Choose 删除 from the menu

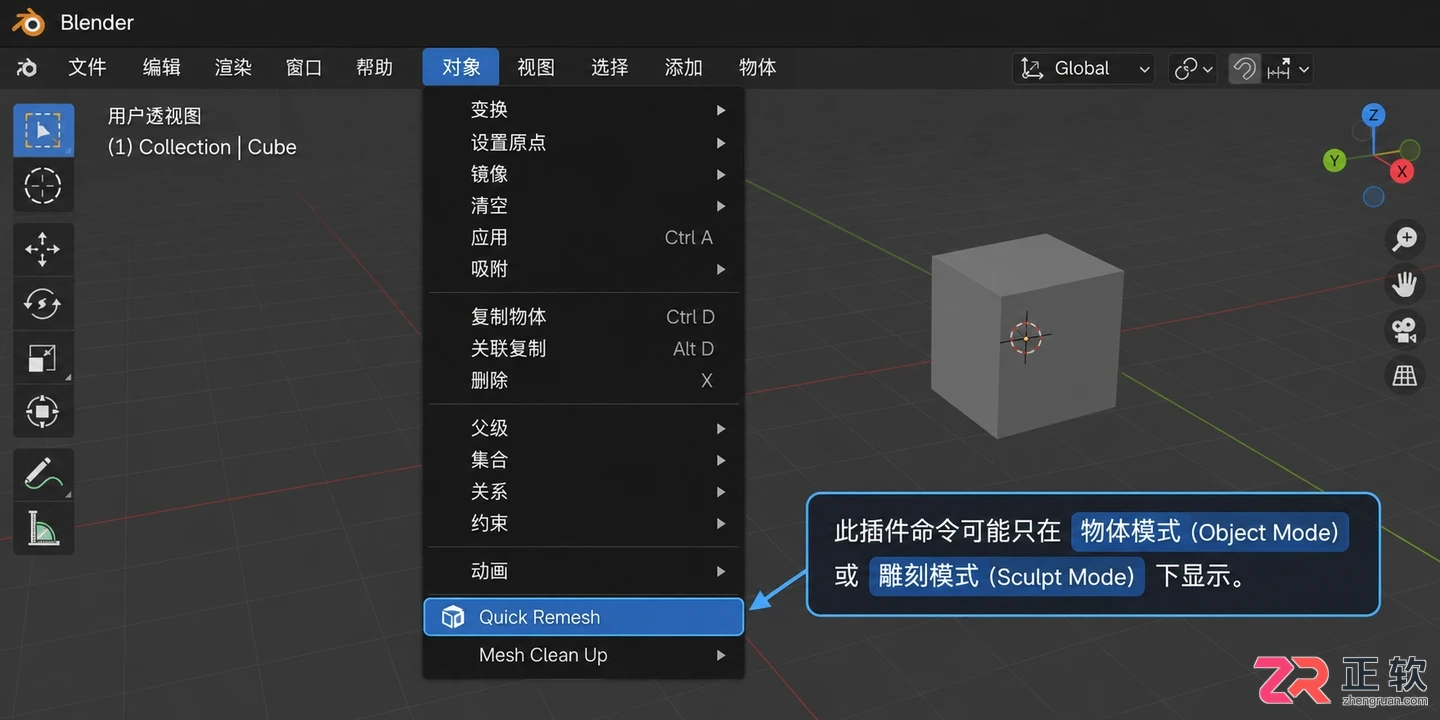585,381
